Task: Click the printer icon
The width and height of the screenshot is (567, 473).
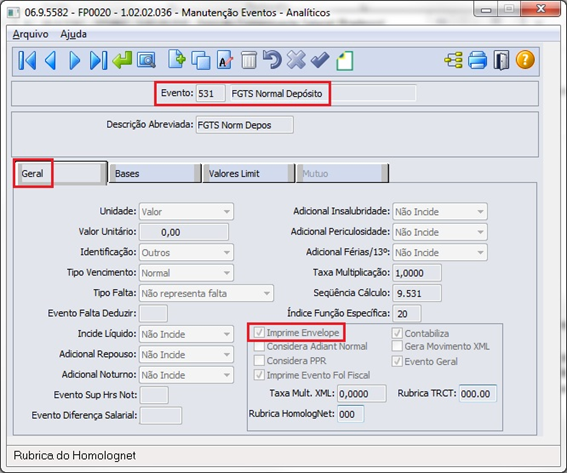Action: 478,60
